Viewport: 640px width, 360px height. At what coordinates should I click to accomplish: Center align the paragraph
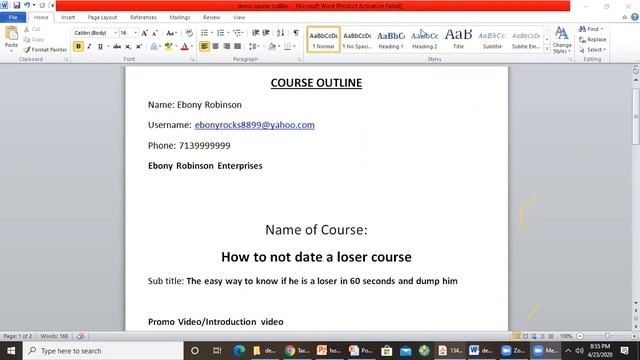point(216,47)
